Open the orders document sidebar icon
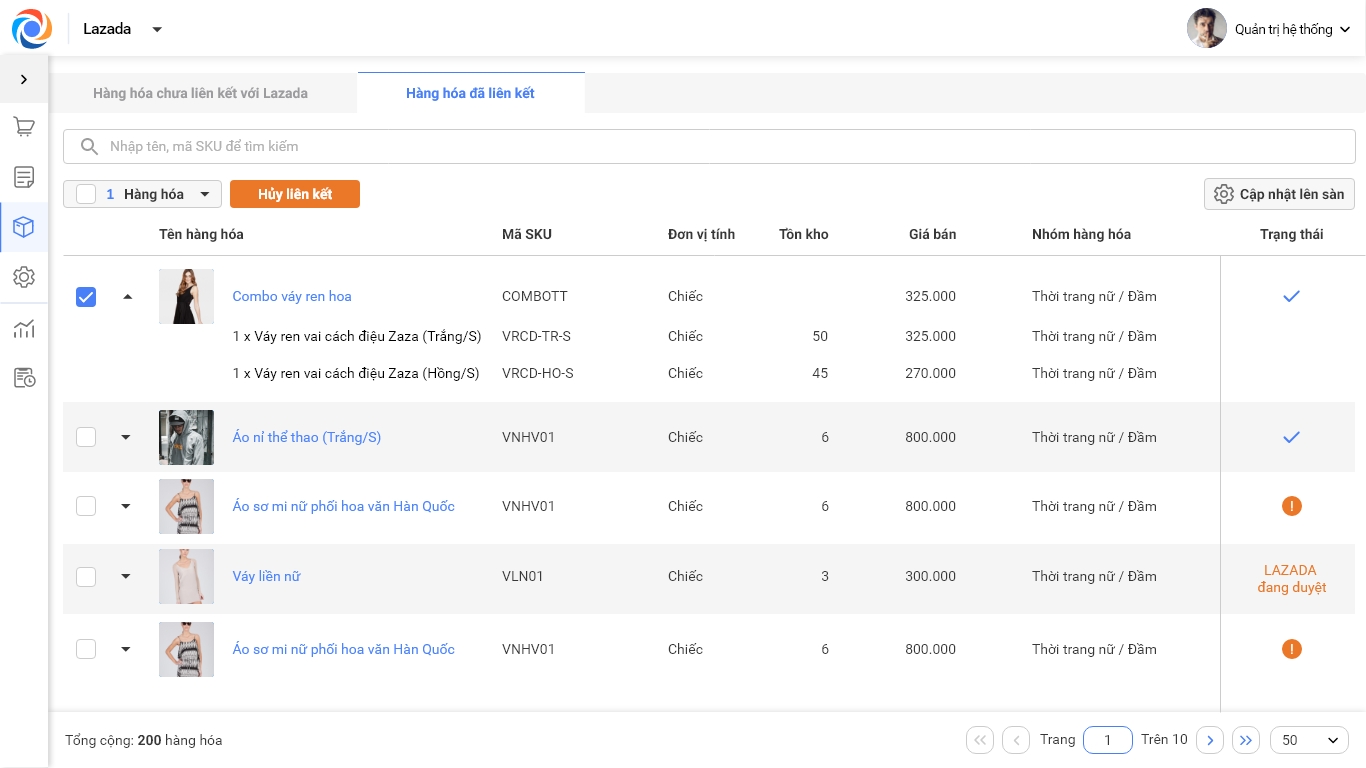 tap(24, 177)
